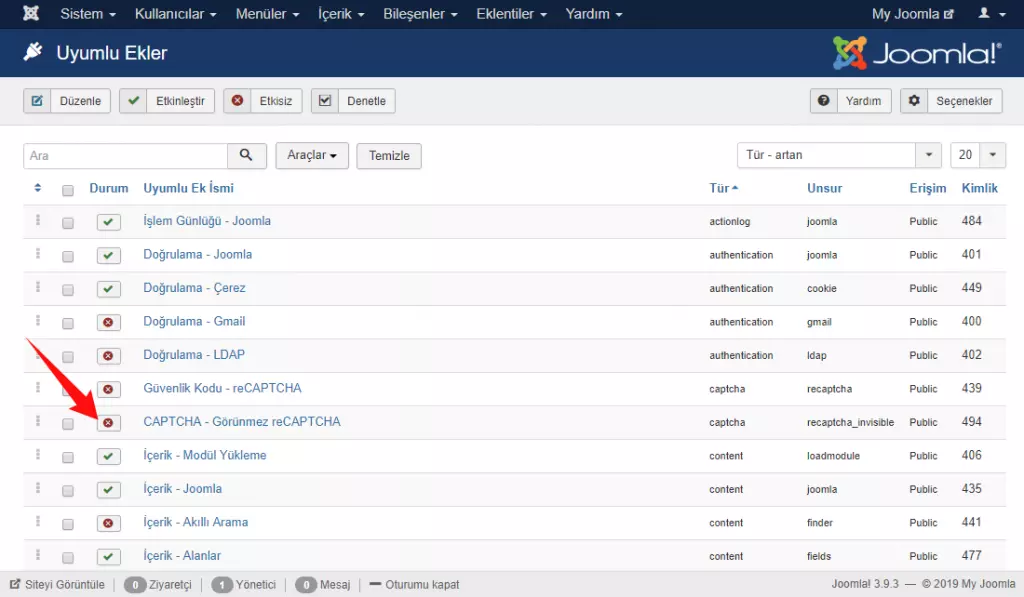
Task: Open the Tür - artan sort dropdown
Action: (x=839, y=155)
